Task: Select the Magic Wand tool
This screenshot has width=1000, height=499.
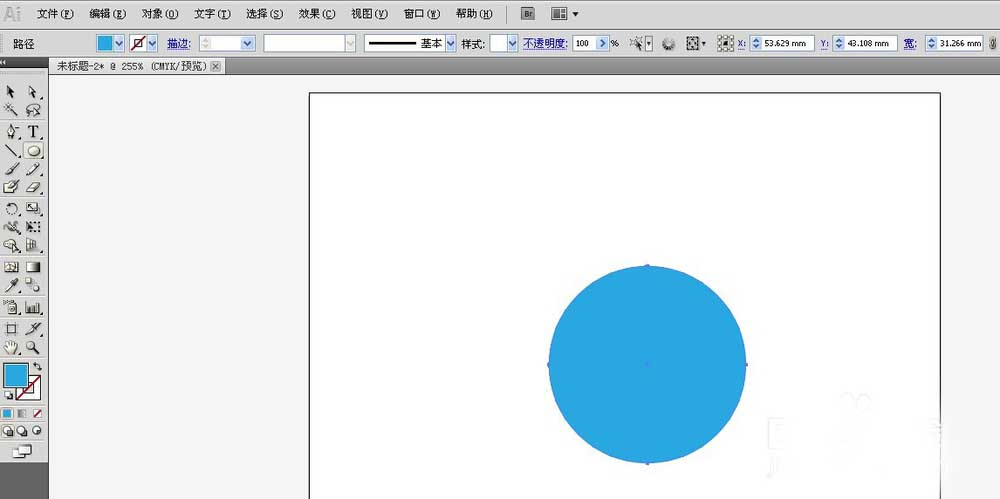Action: [11, 110]
